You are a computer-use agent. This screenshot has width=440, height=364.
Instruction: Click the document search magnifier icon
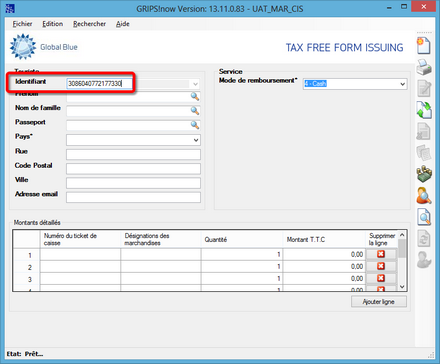[424, 217]
